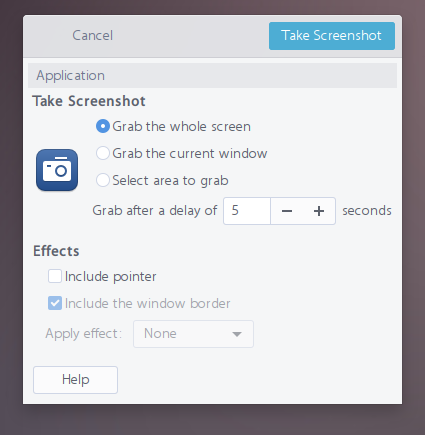Click the blue Take Screenshot button
Screen dimensions: 425x435
[332, 36]
